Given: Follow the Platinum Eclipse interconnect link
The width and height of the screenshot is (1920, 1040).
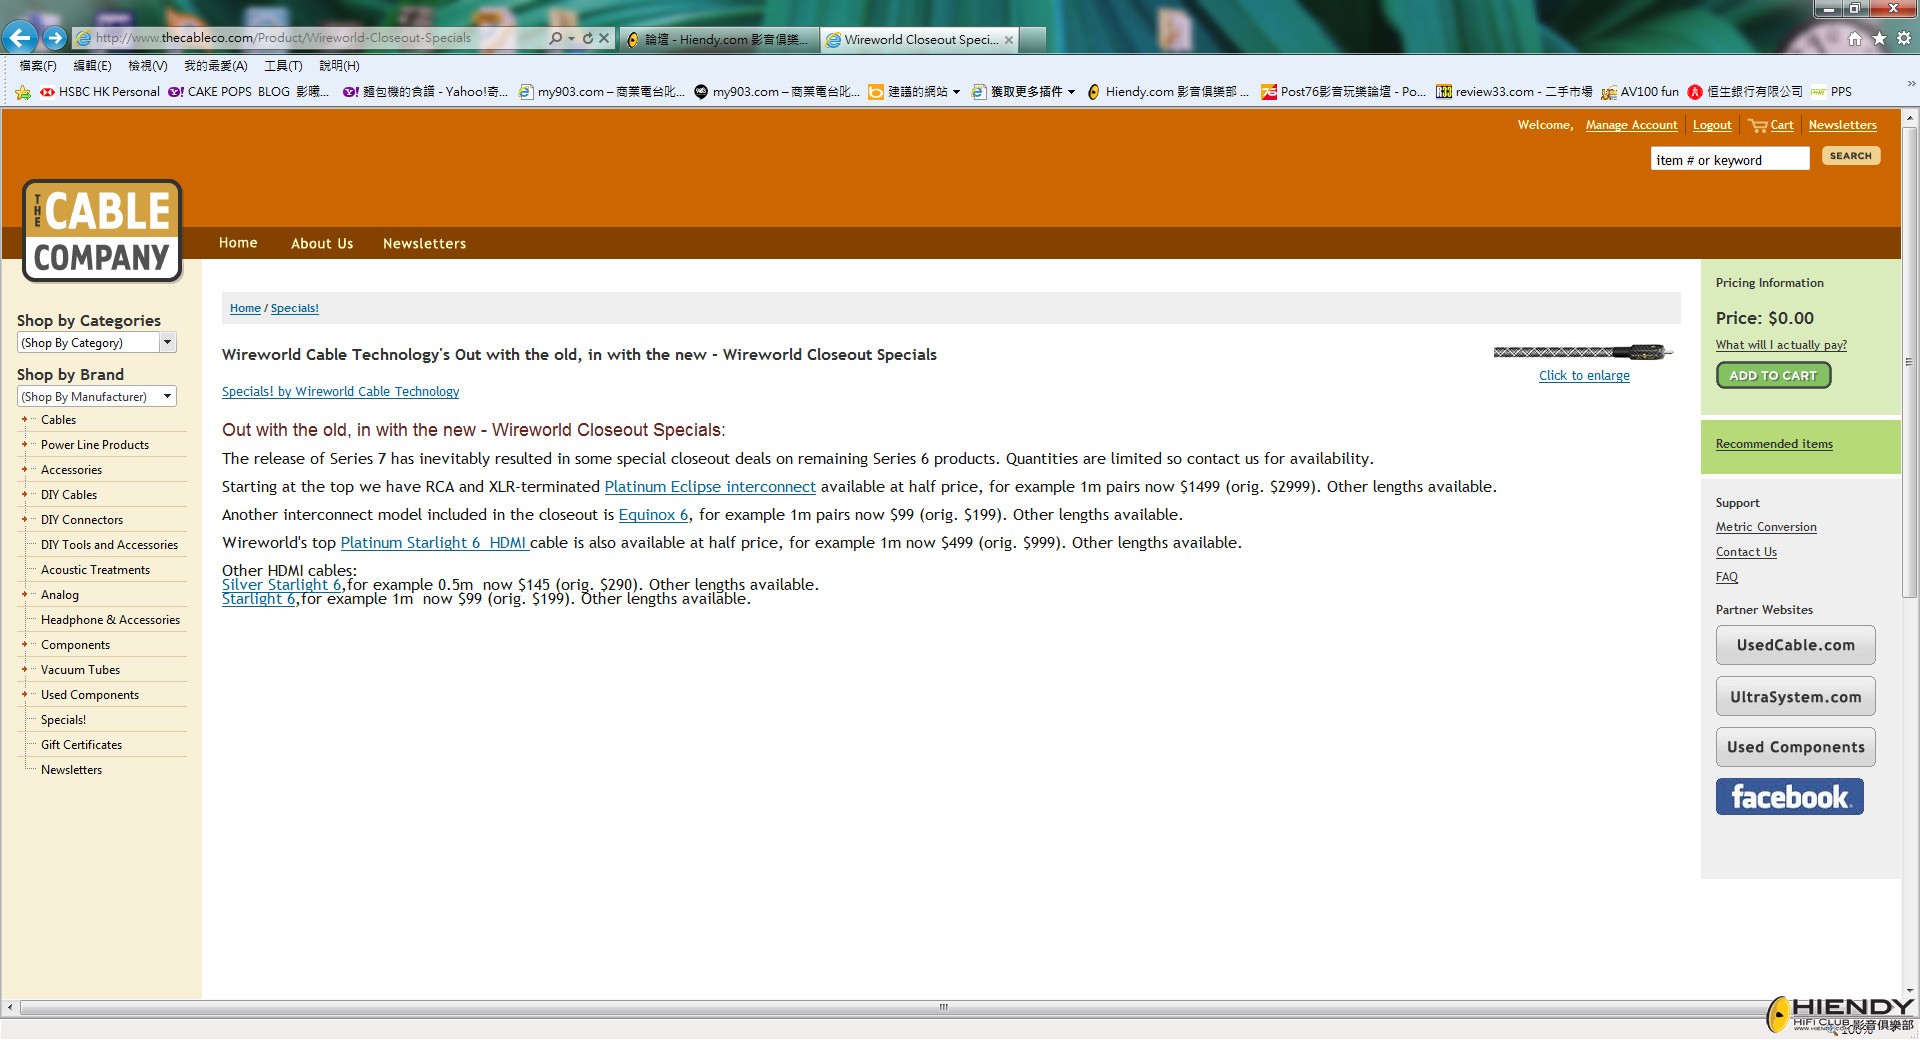Looking at the screenshot, I should [710, 487].
